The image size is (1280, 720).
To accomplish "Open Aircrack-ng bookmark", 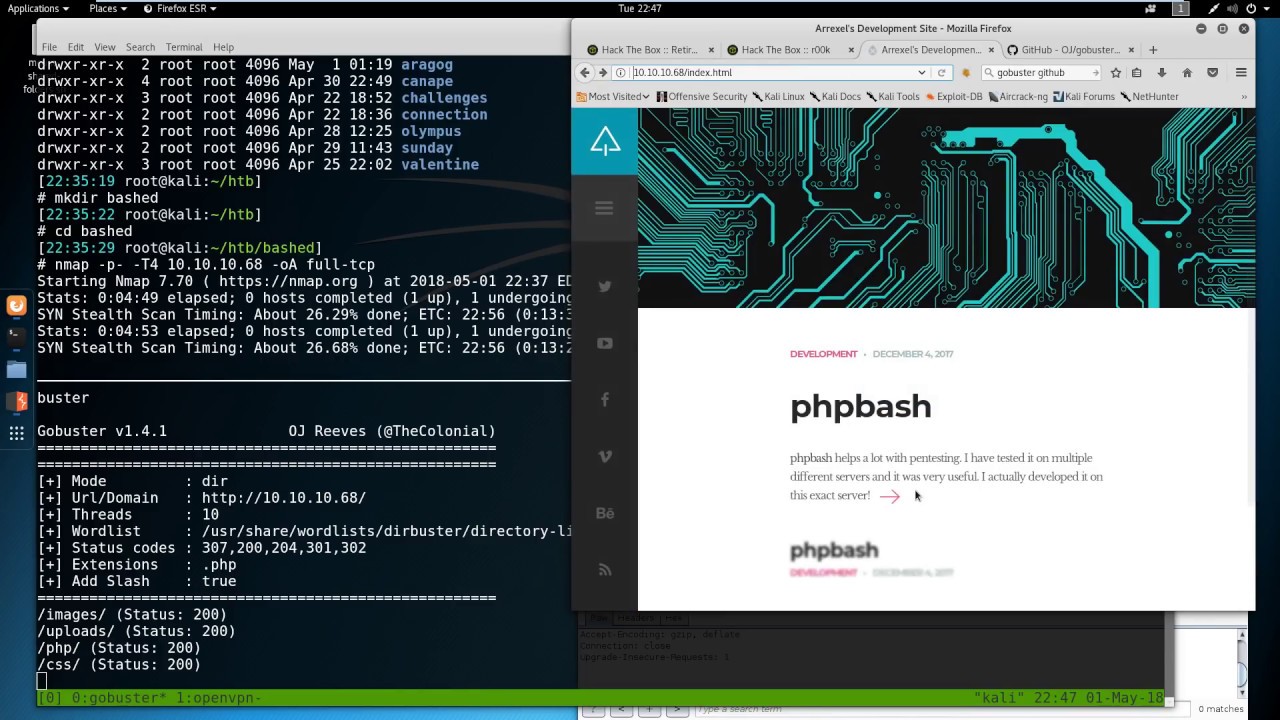I will pyautogui.click(x=1019, y=96).
